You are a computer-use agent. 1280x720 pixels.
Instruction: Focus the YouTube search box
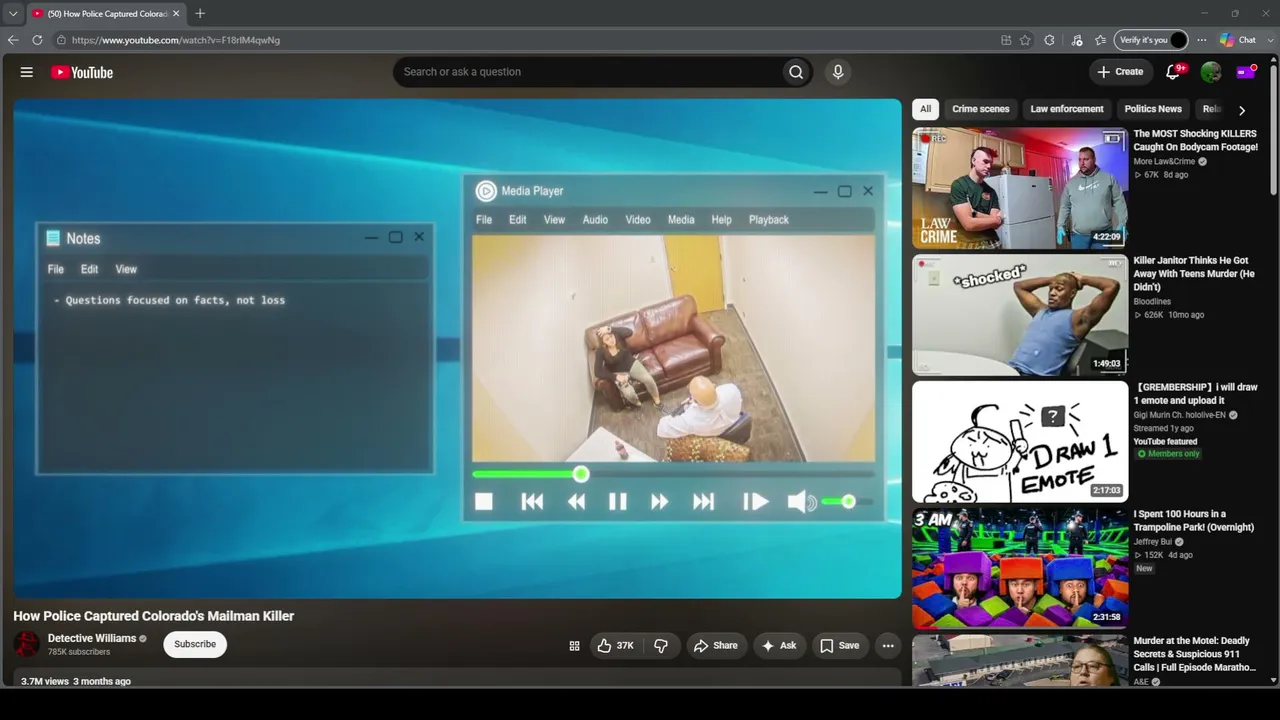(590, 72)
